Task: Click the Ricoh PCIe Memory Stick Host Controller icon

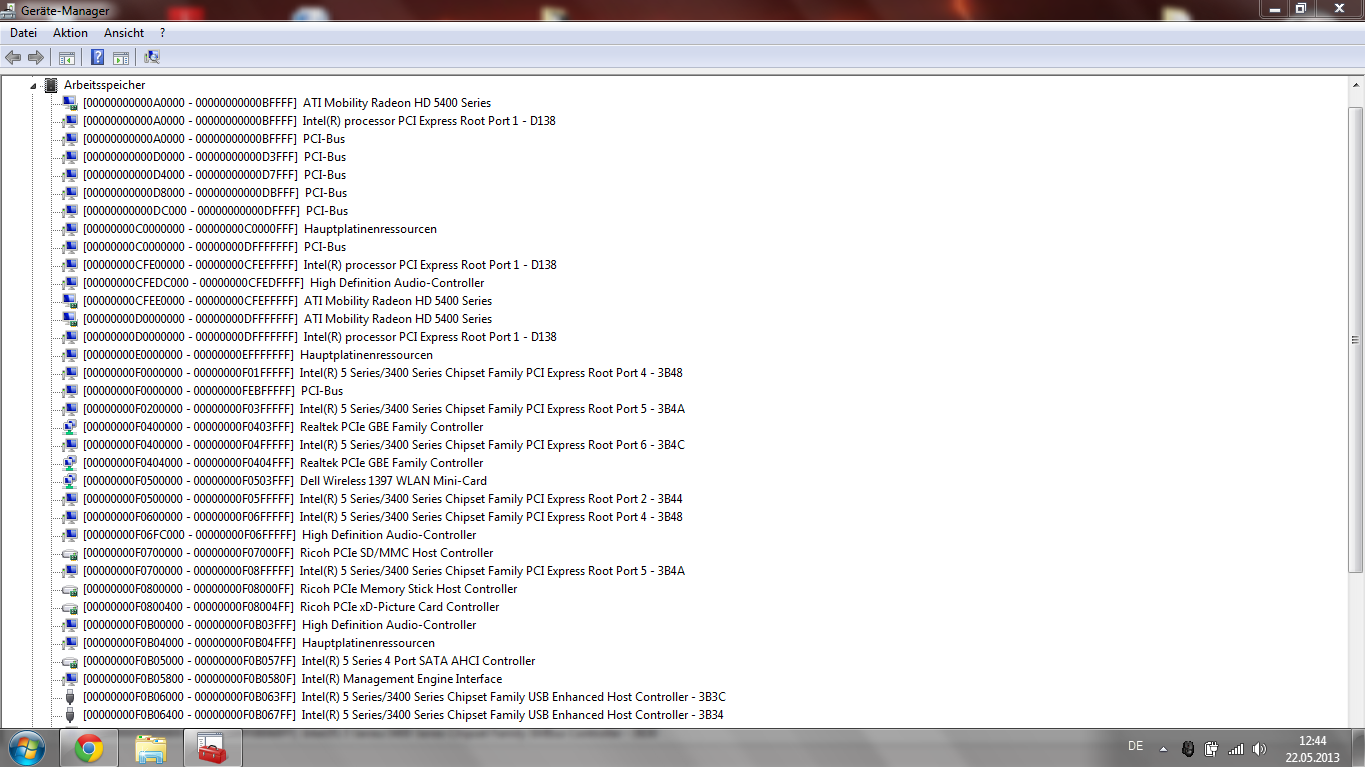Action: pos(70,589)
